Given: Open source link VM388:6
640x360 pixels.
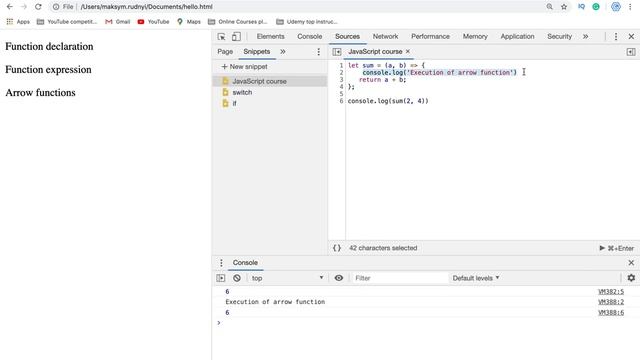Looking at the screenshot, I should click(x=611, y=312).
